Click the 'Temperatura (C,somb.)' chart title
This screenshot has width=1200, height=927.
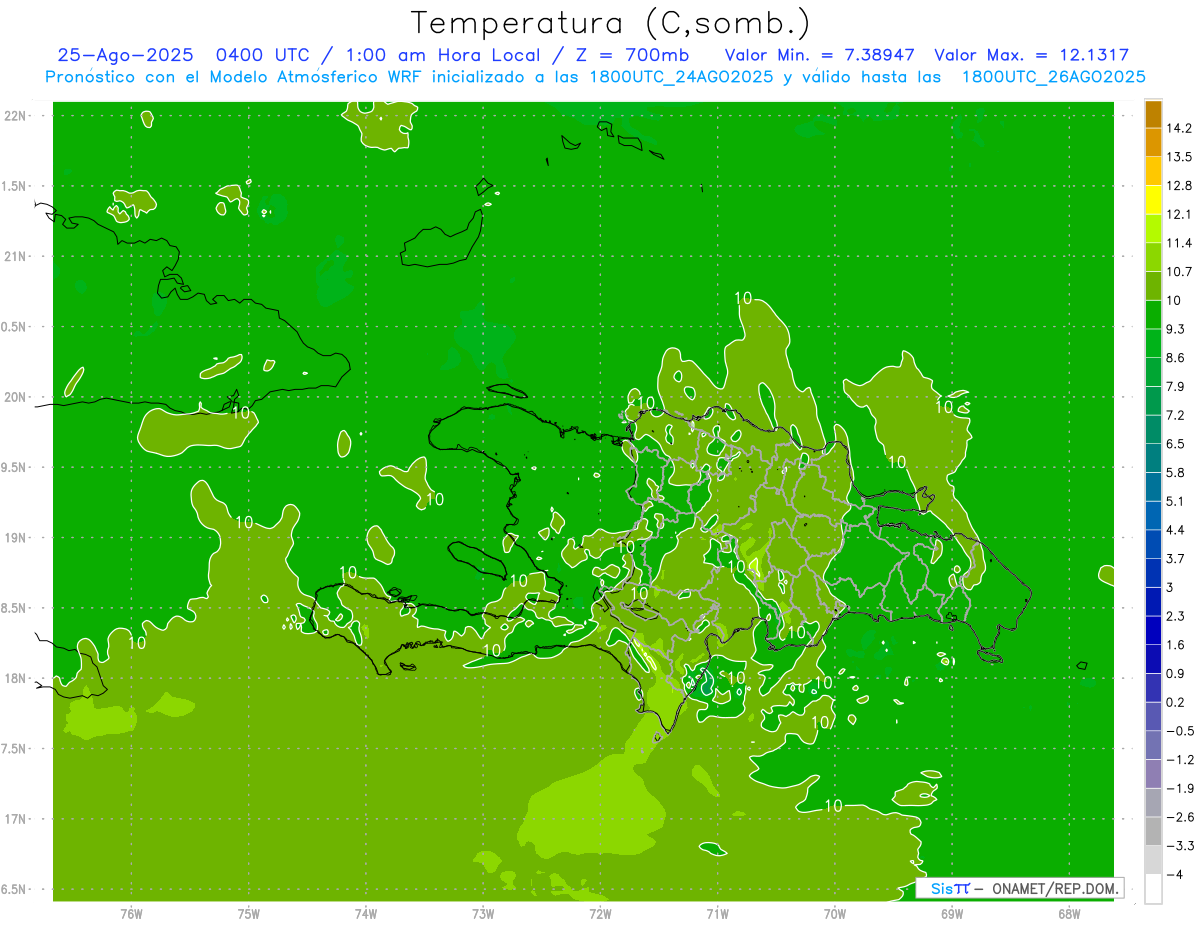tap(610, 23)
